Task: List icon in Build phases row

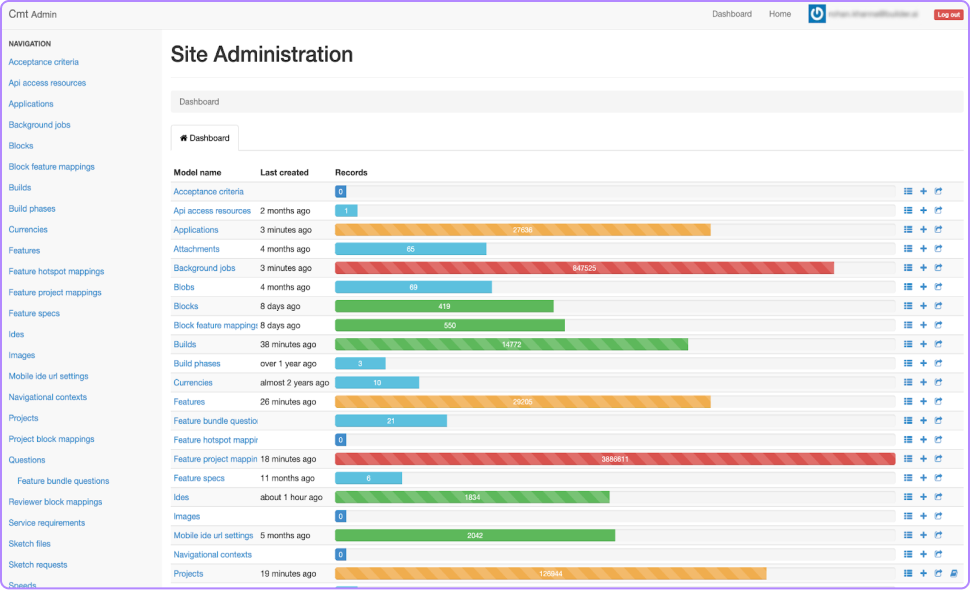Action: pos(908,364)
